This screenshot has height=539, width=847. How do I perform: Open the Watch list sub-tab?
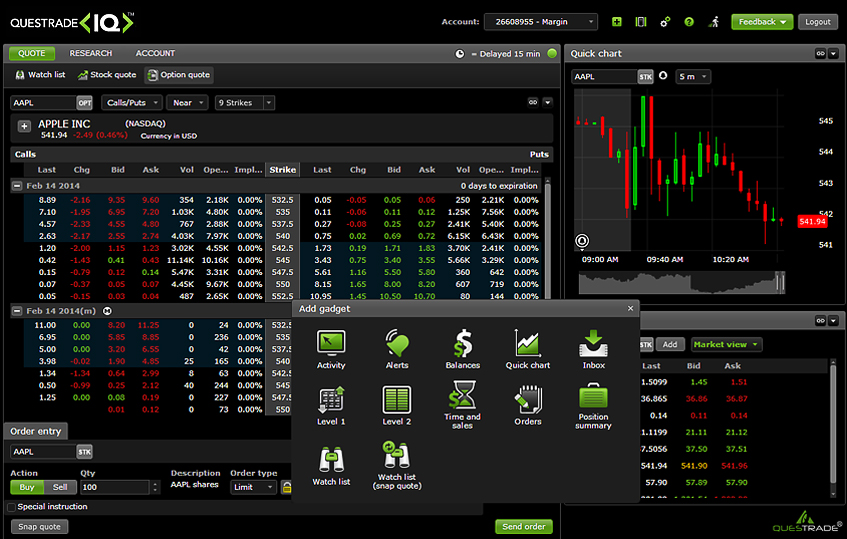click(41, 75)
